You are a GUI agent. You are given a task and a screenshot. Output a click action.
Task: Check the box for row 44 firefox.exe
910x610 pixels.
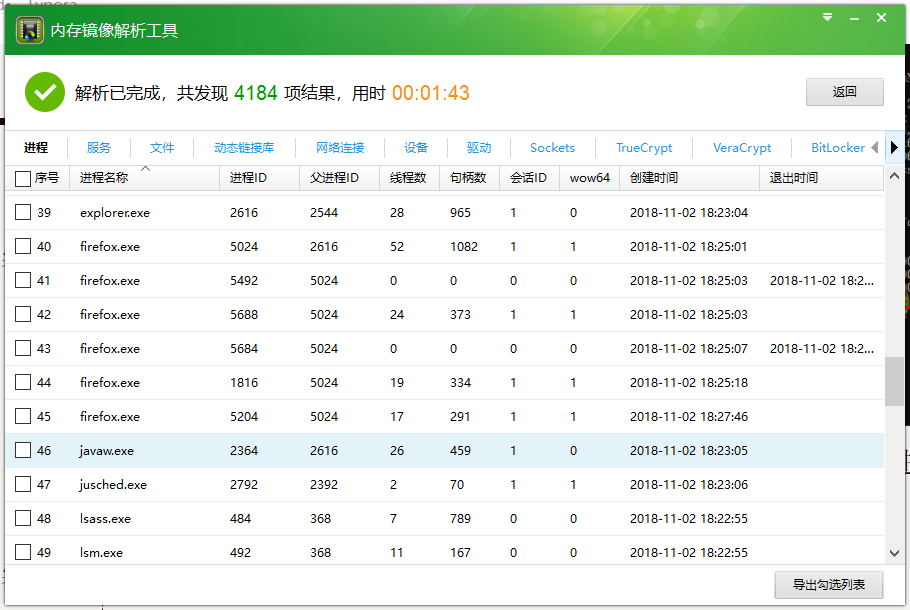click(x=23, y=382)
